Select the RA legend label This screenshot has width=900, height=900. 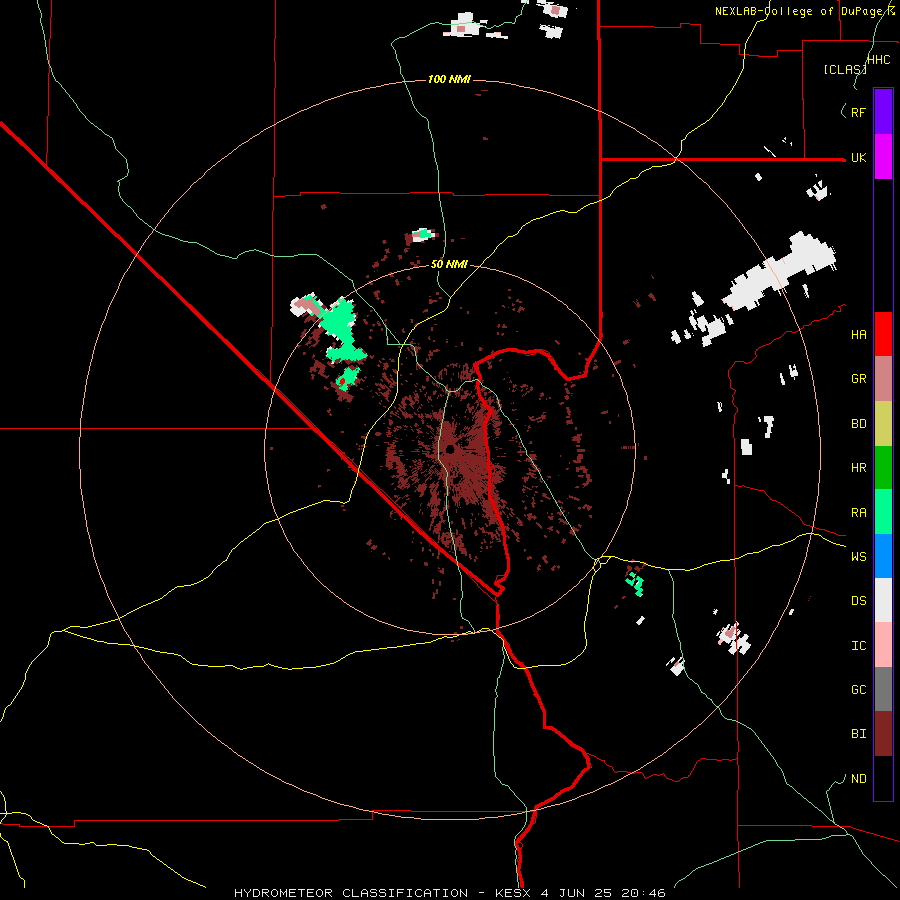858,512
